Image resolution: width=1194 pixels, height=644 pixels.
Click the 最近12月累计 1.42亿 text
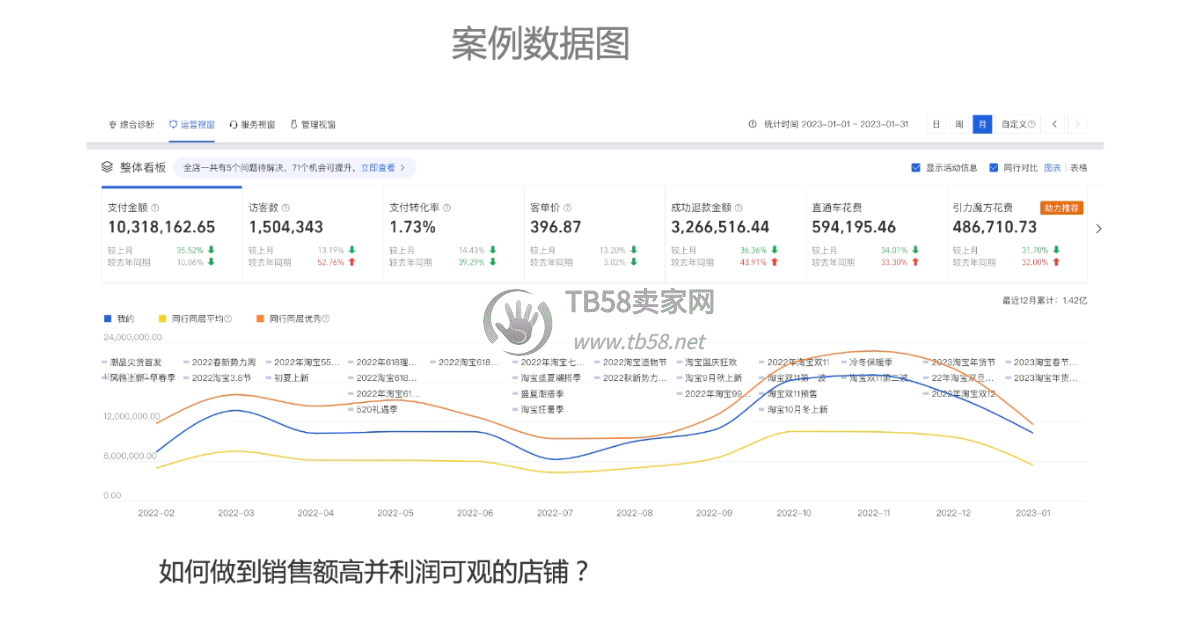(1045, 301)
